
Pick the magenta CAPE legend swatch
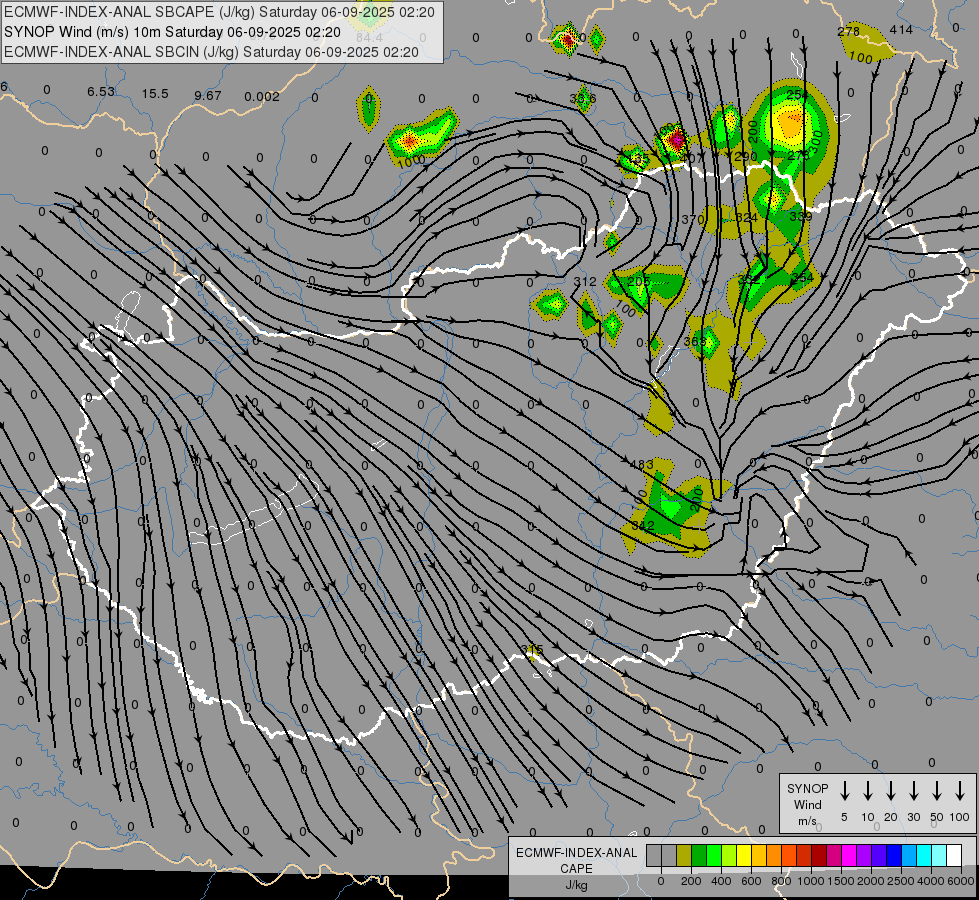(x=849, y=855)
